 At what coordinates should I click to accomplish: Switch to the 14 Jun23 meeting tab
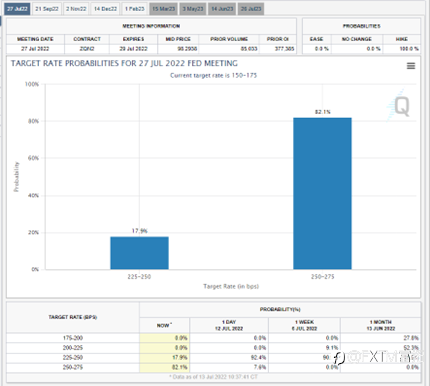(222, 9)
